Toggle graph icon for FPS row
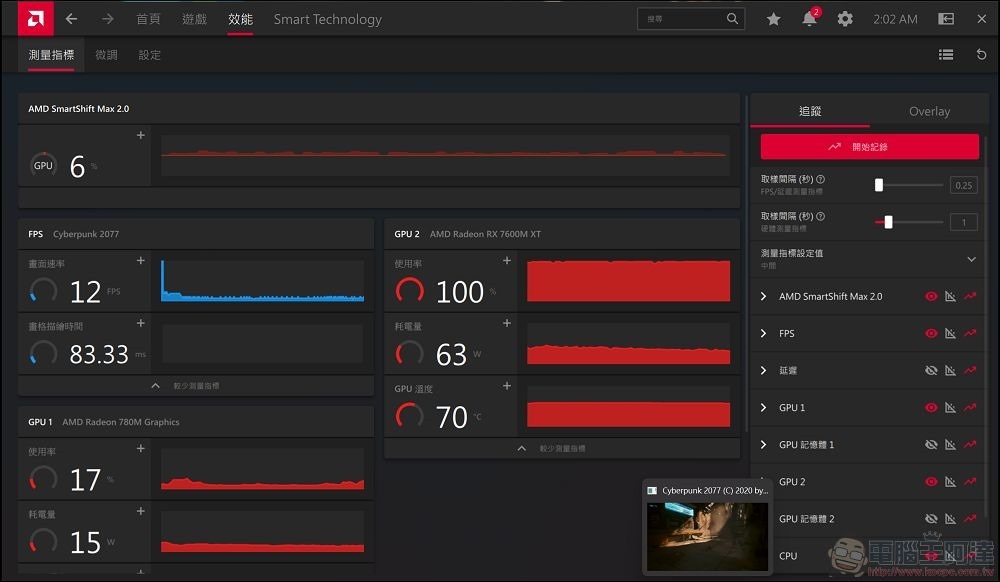Image resolution: width=1000 pixels, height=582 pixels. point(950,333)
